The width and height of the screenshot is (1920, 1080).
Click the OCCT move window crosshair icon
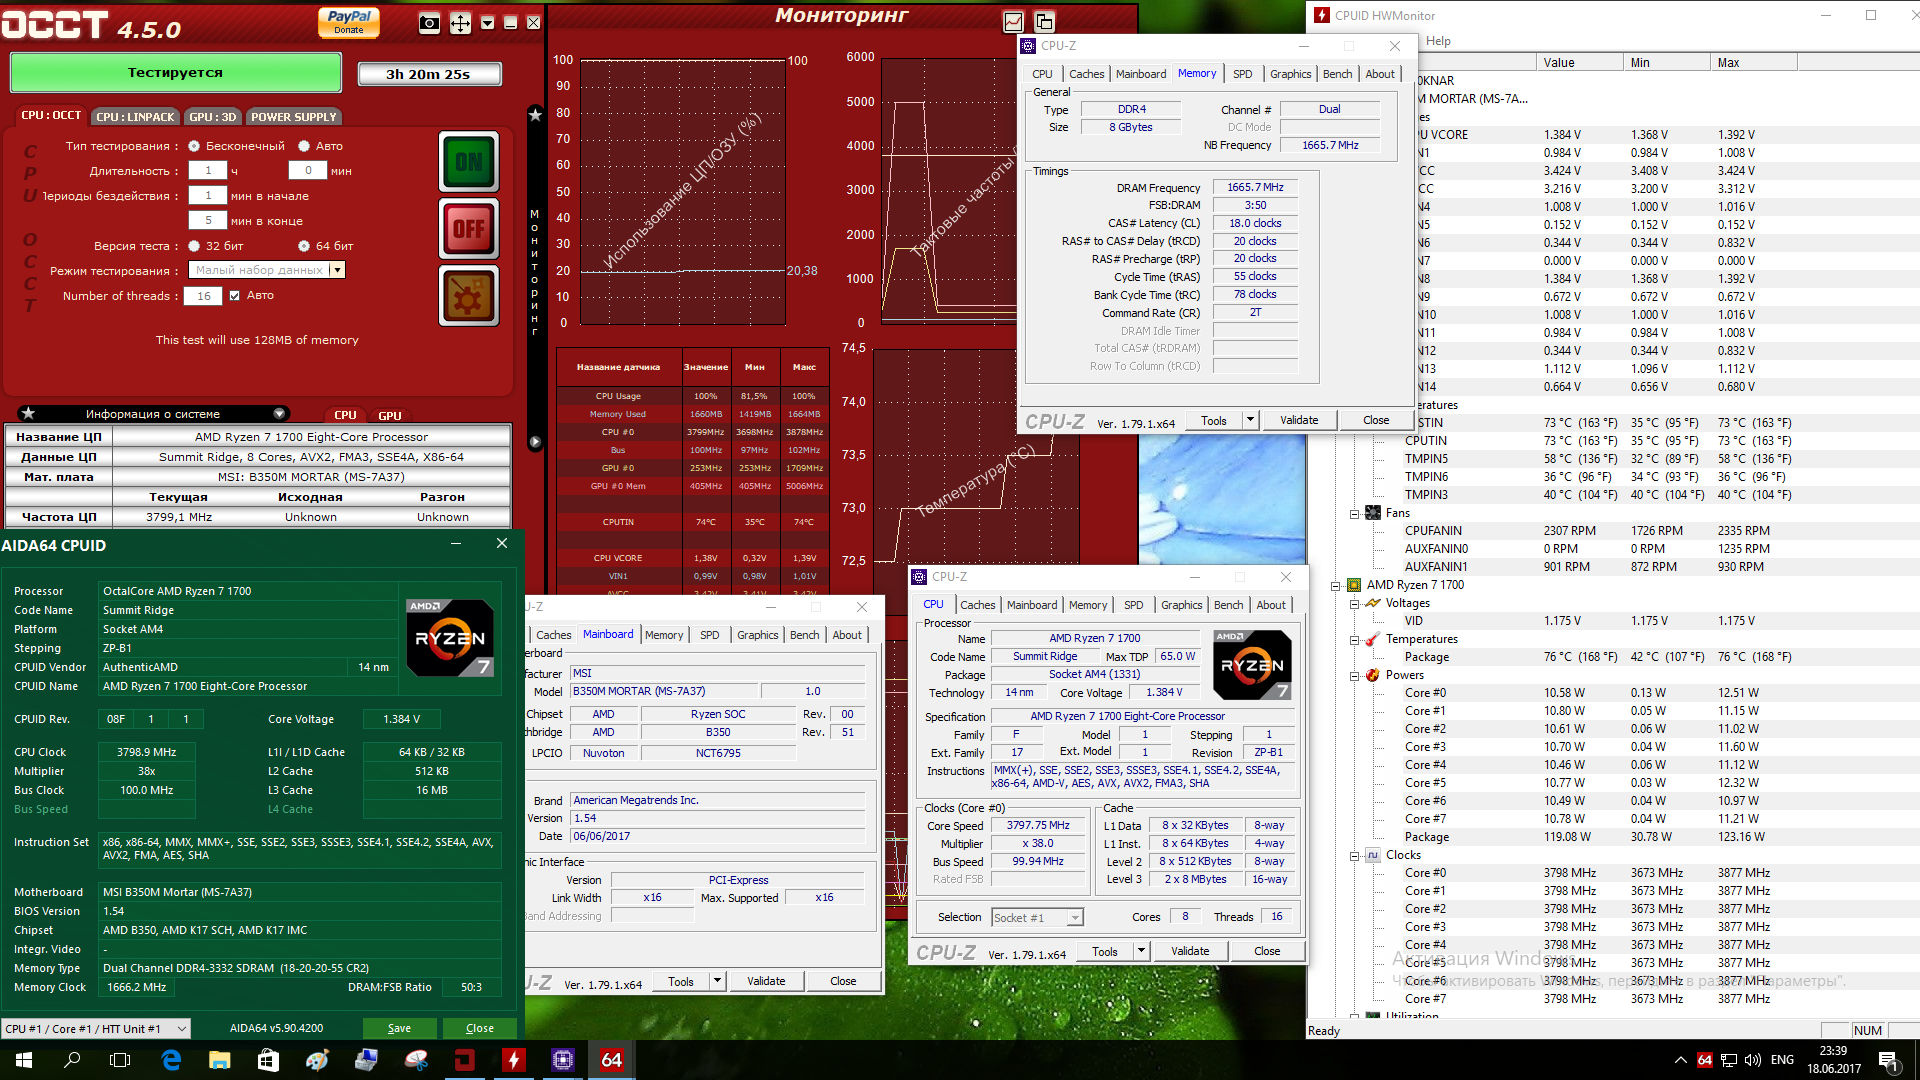(460, 23)
